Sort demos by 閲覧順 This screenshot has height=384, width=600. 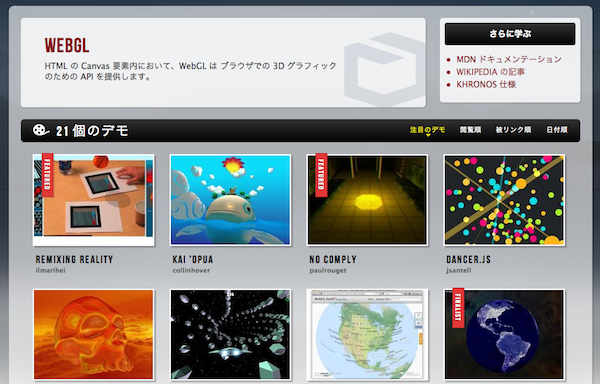(x=470, y=130)
